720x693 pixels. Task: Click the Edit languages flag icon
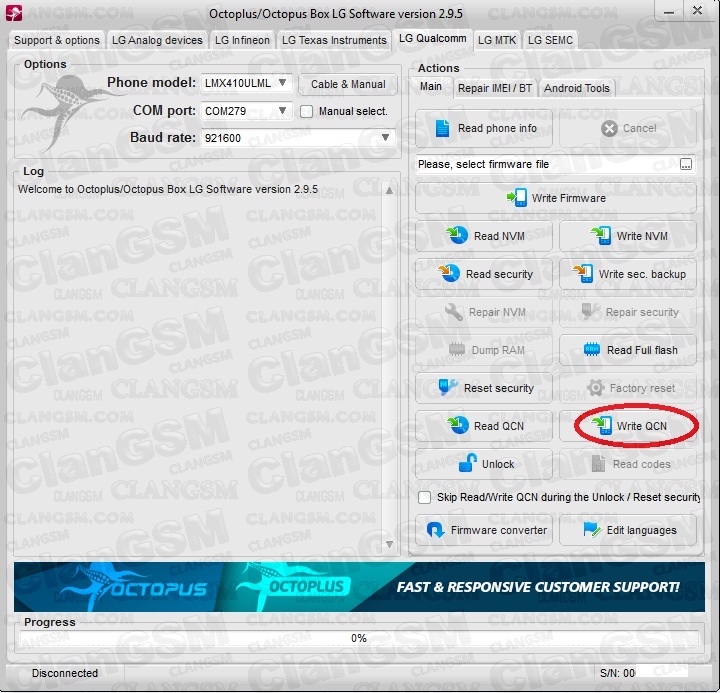(592, 530)
